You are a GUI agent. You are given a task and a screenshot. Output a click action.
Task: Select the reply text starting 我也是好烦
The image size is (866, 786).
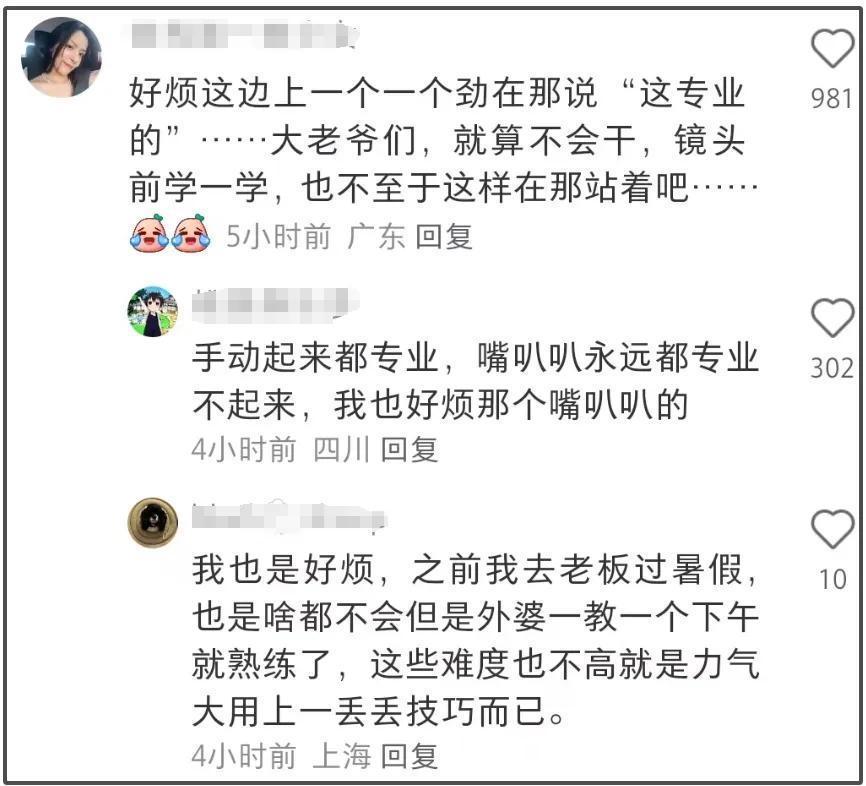point(476,640)
